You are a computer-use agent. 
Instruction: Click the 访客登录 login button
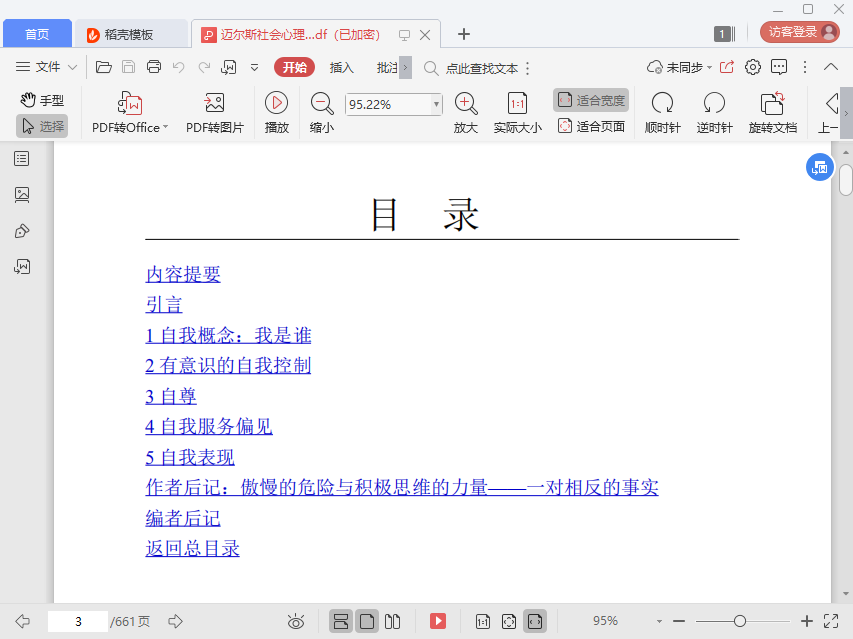tap(799, 32)
